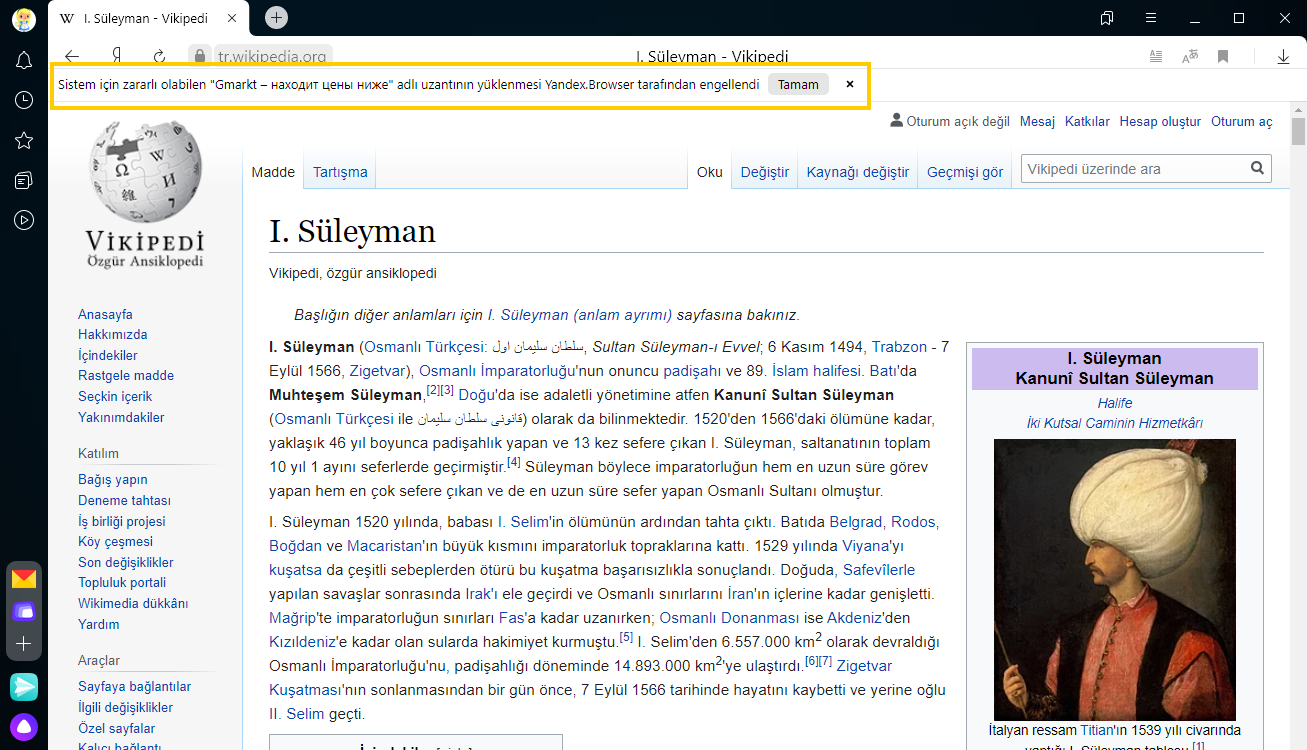Open İlgili değişiklikler link

pyautogui.click(x=125, y=707)
